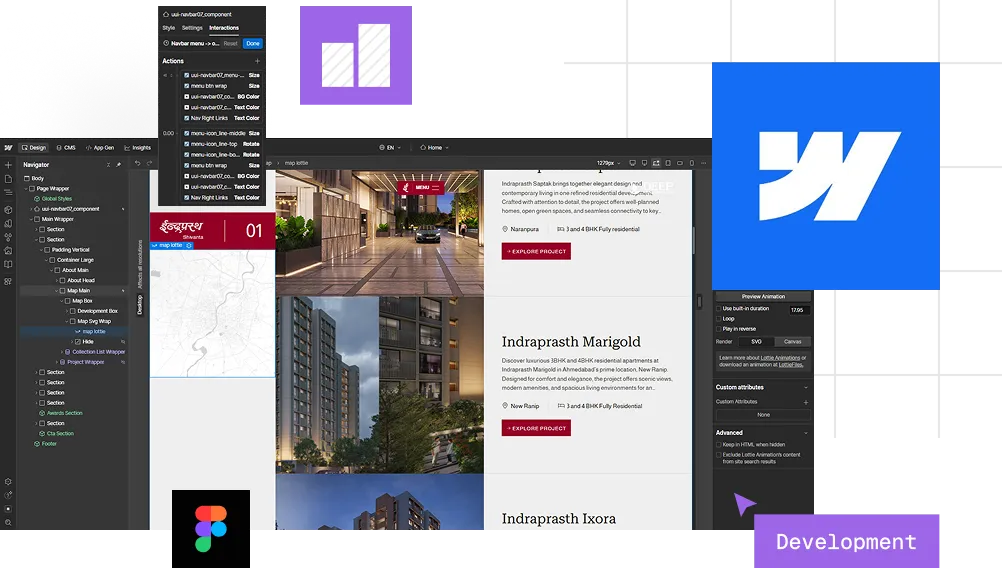
Task: Click Preview Animation button
Action: (x=763, y=296)
